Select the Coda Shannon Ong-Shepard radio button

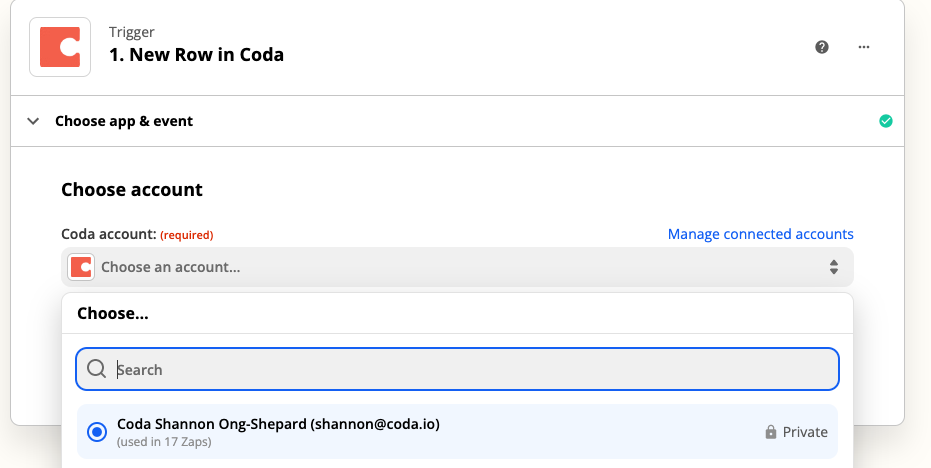(x=97, y=432)
